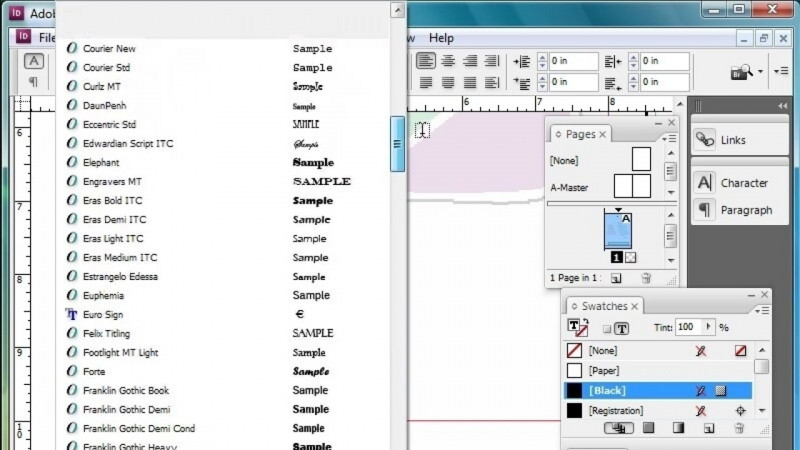Choose Elephant font from list
Viewport: 800px width, 450px height.
tap(222, 163)
